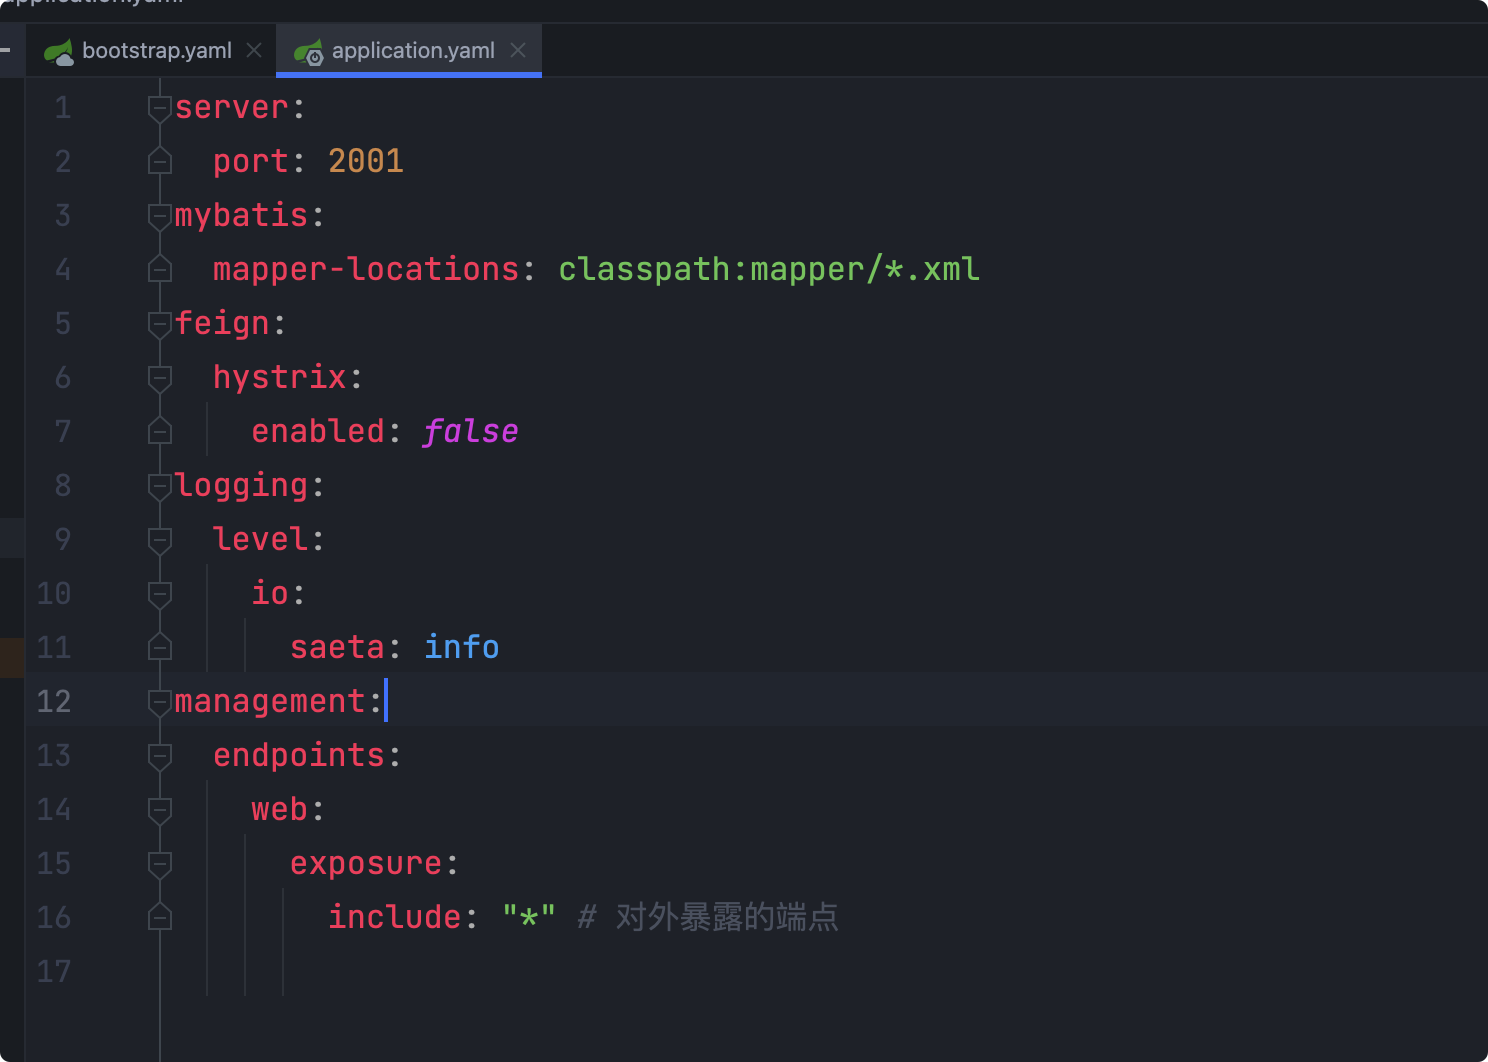Fold the hystrix section

(x=160, y=378)
